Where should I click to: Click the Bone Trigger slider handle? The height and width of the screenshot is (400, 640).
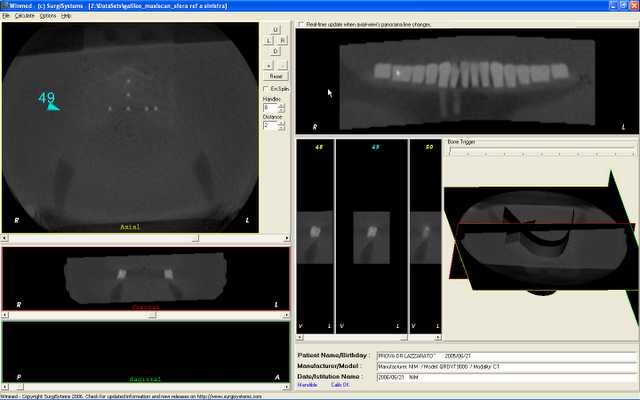[450, 151]
